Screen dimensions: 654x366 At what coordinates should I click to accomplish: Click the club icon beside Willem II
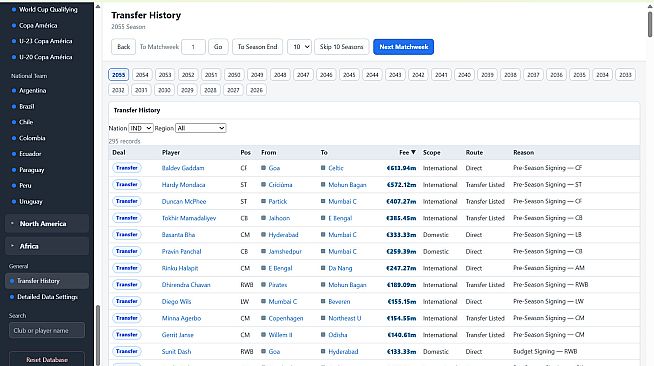coord(263,335)
